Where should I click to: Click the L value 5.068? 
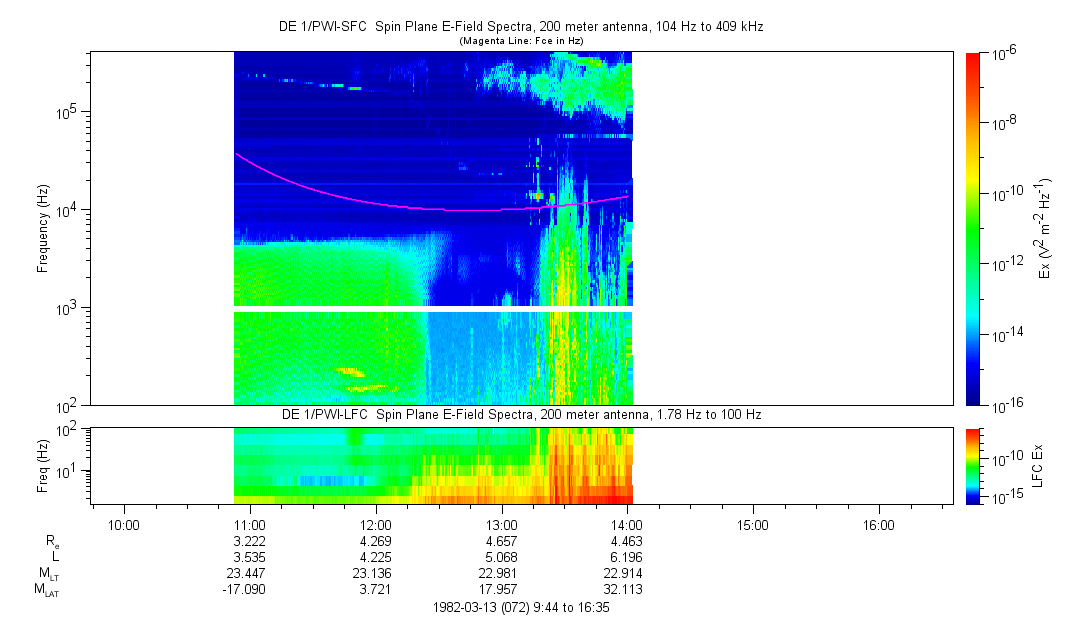[501, 557]
